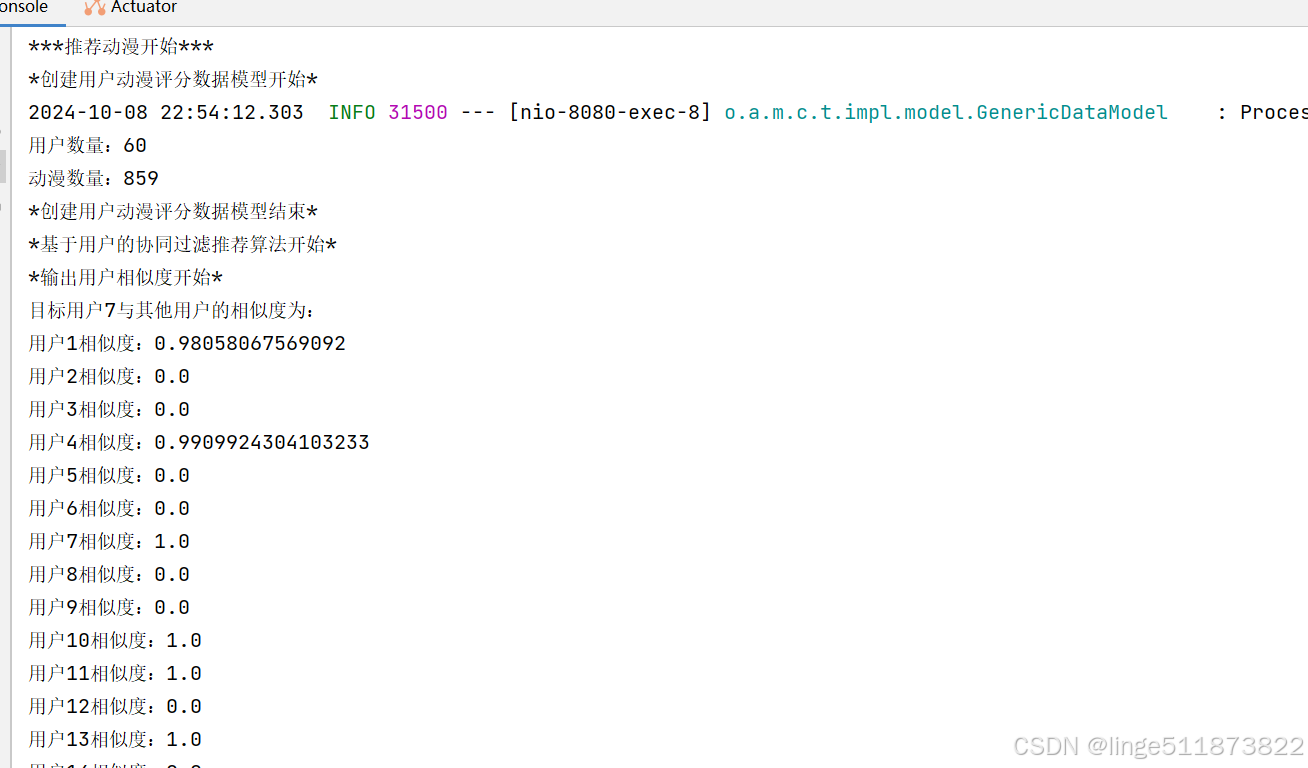Select the line '*创建用户动漫评分数据模型结束*'
The width and height of the screenshot is (1308, 768).
173,212
